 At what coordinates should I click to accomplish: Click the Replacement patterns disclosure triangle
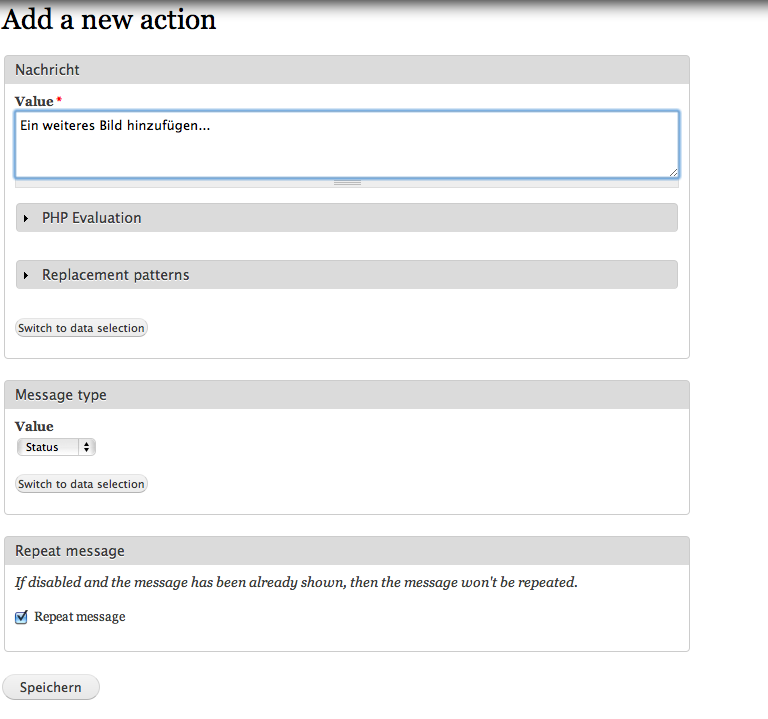pos(26,275)
